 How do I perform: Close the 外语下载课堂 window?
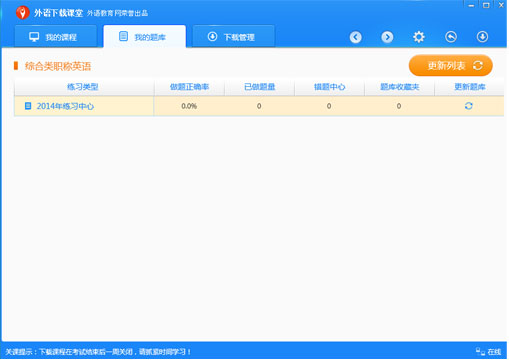point(501,5)
